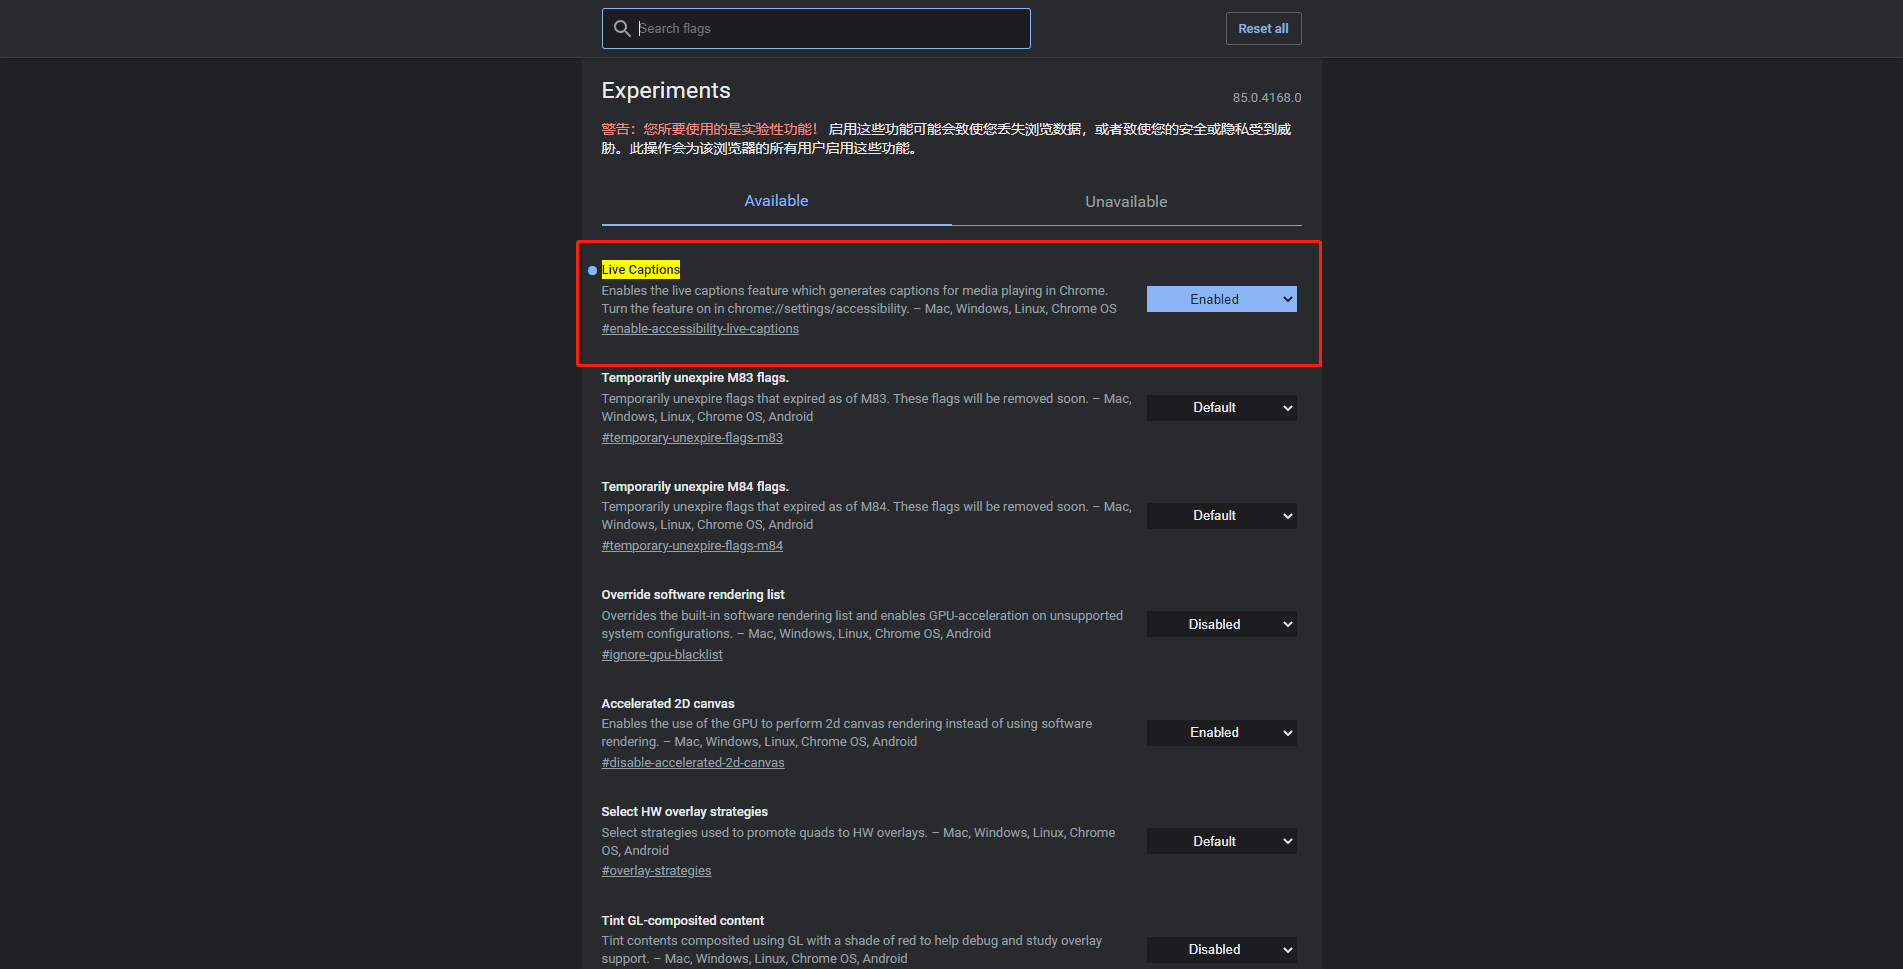Click the #temporary-unexpire-flags-m84 anchor link
This screenshot has height=969, width=1903.
(692, 546)
